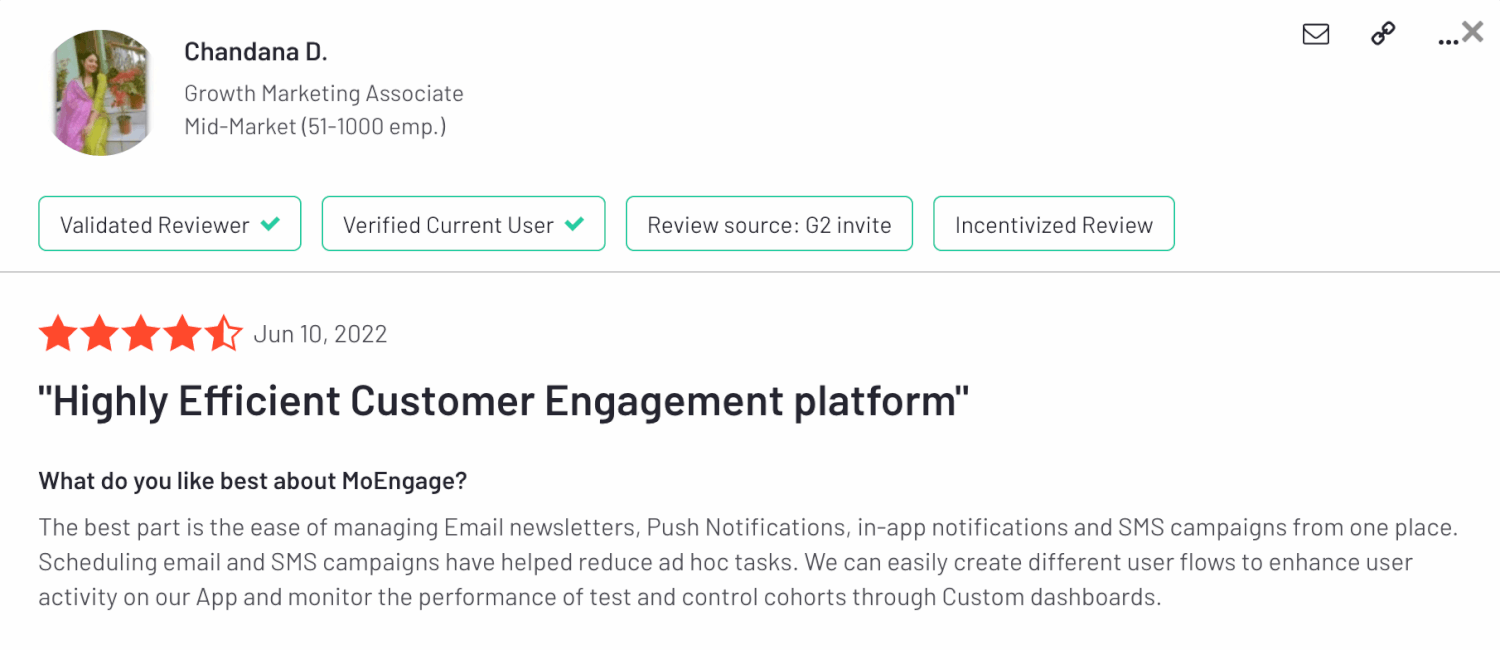Click the second rating star
Screen dimensions: 1500x650
coord(99,334)
